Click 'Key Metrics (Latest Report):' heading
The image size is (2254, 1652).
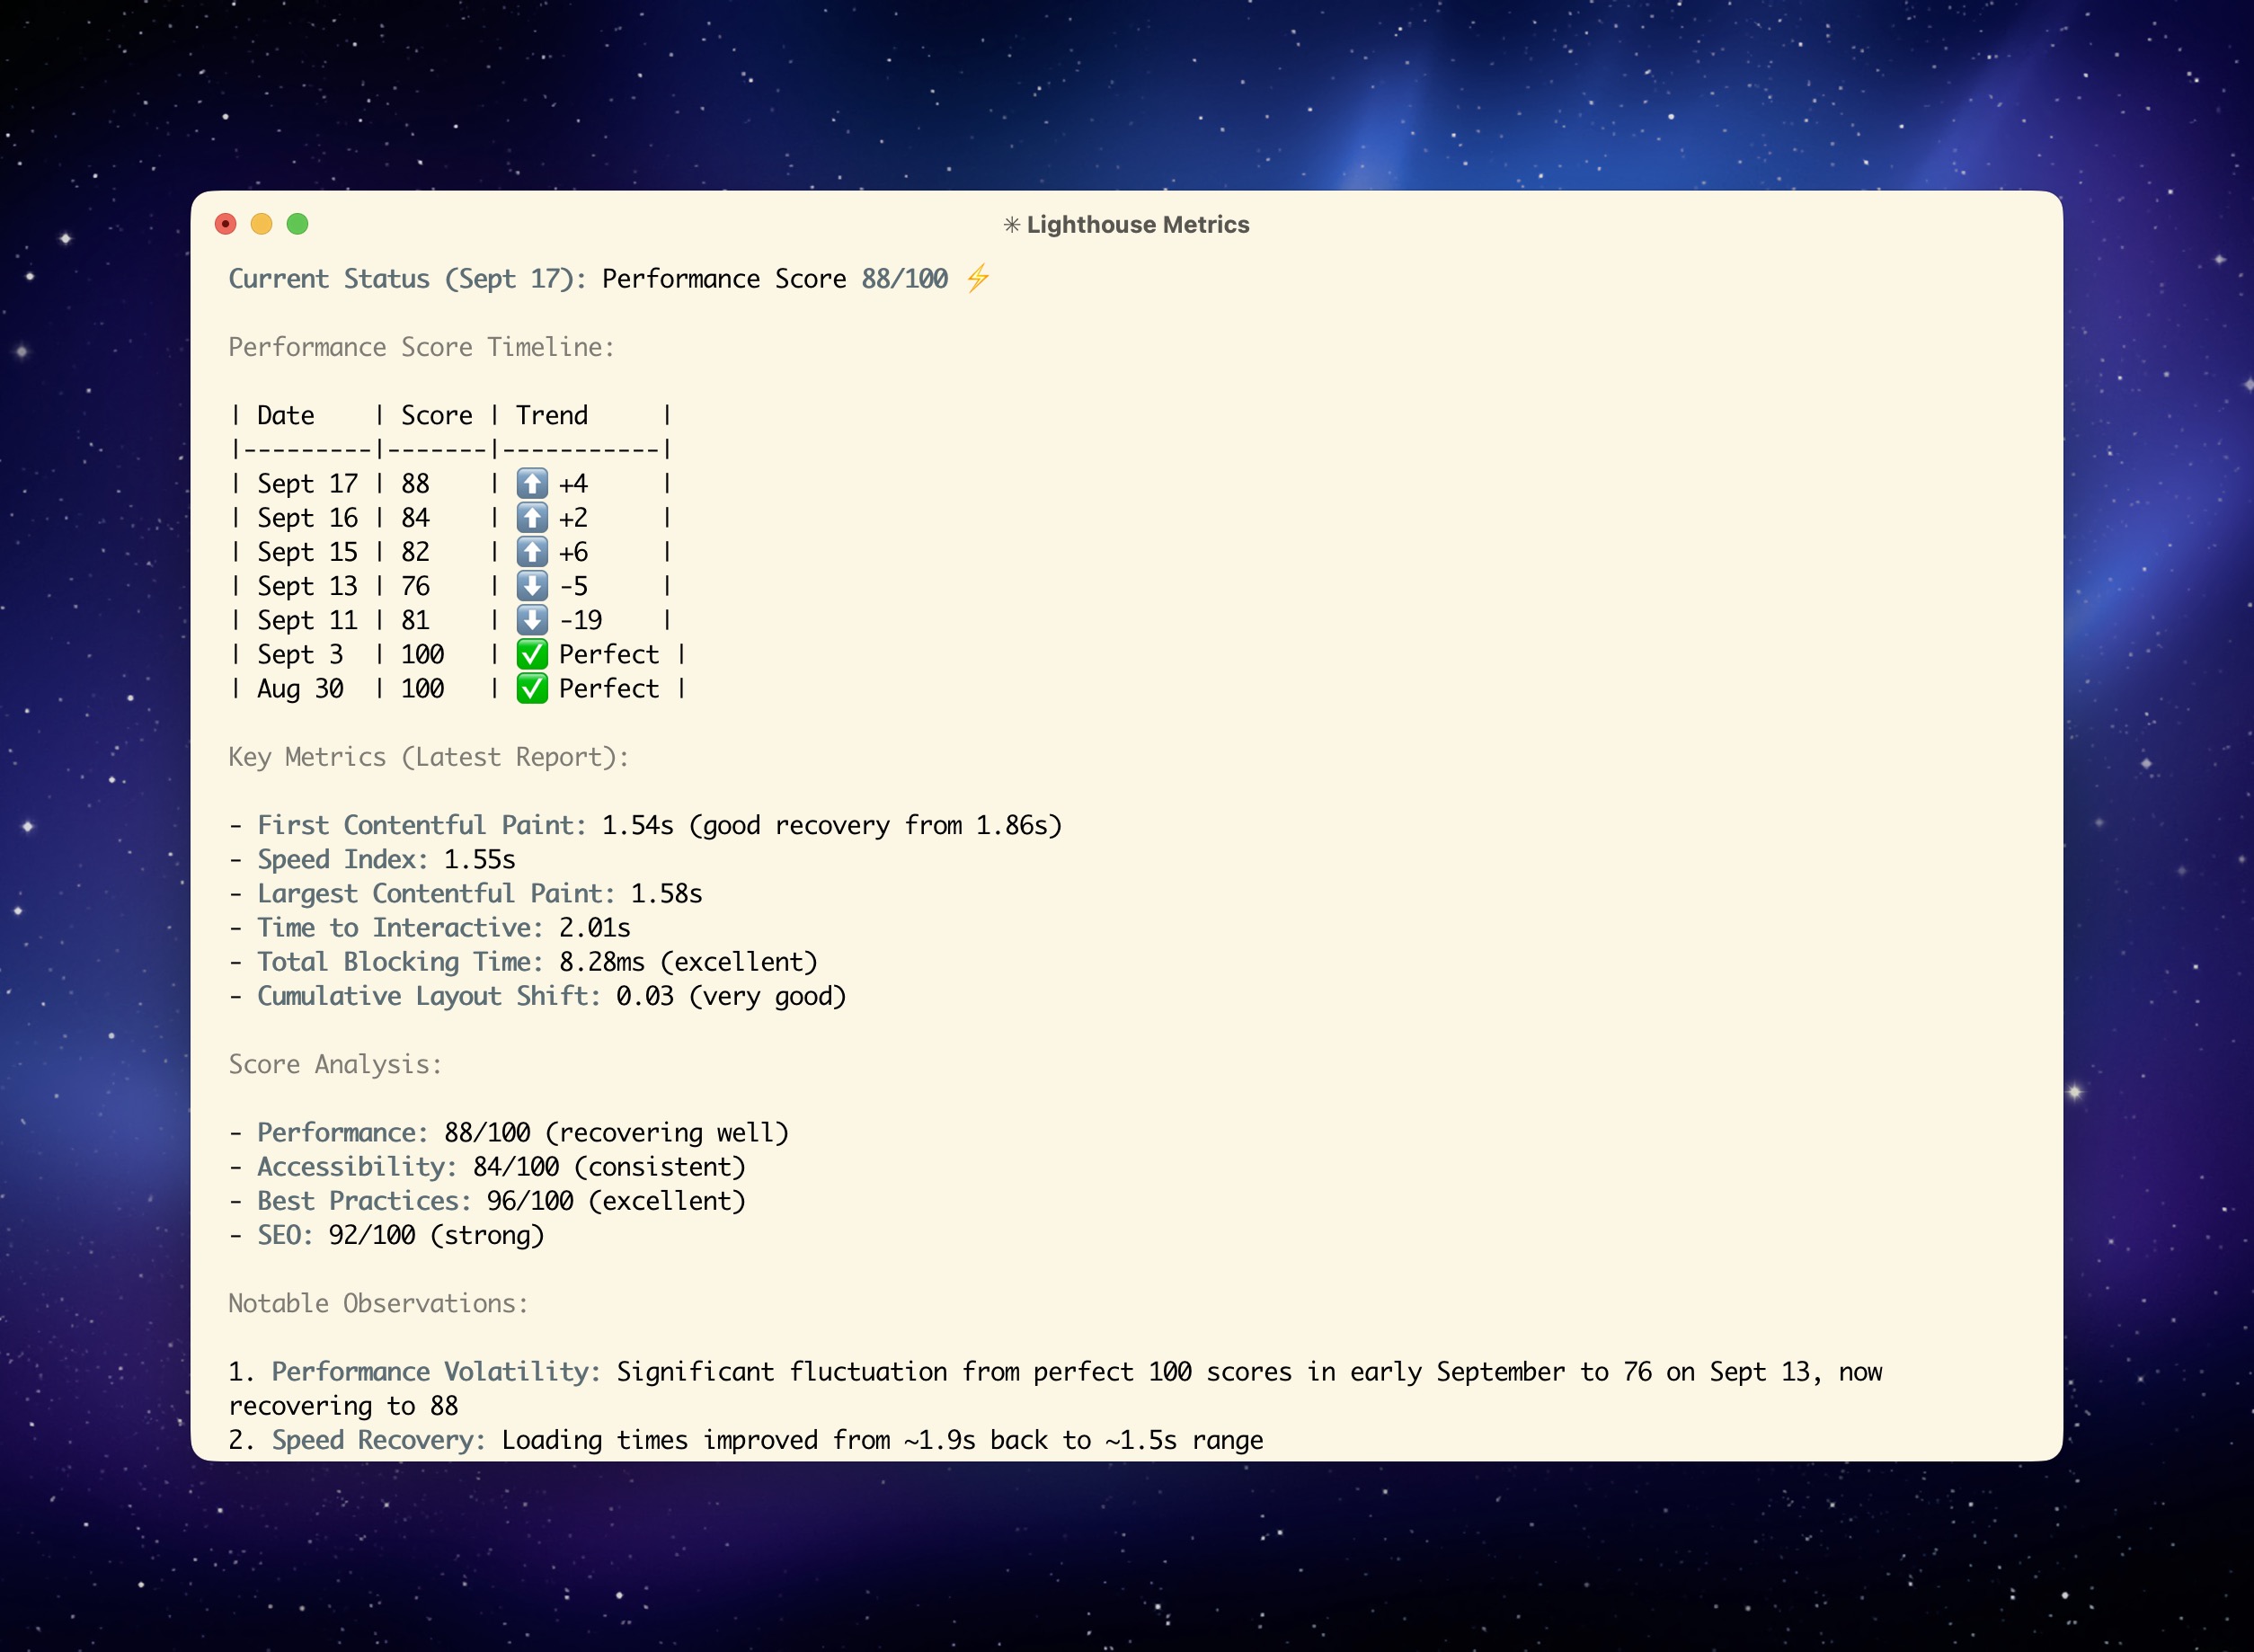tap(429, 757)
